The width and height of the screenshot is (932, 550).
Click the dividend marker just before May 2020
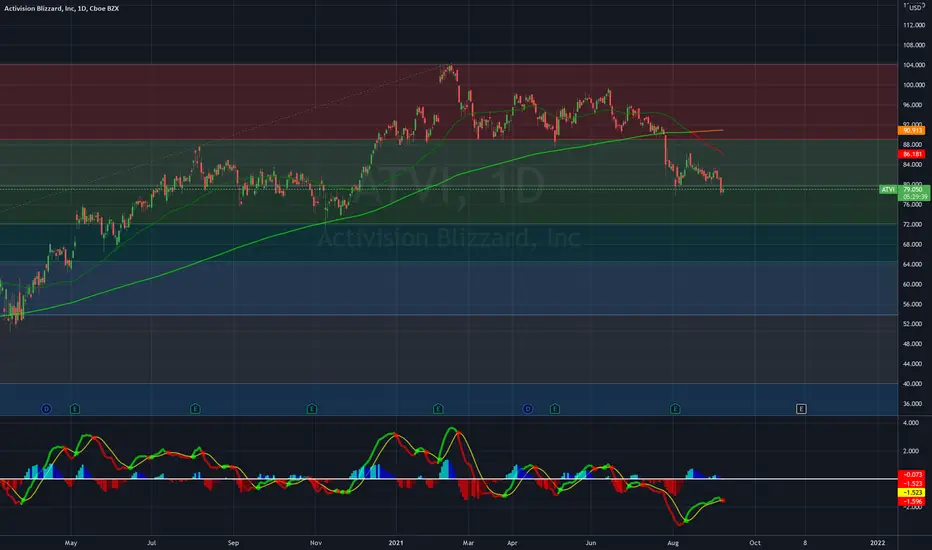(x=46, y=408)
